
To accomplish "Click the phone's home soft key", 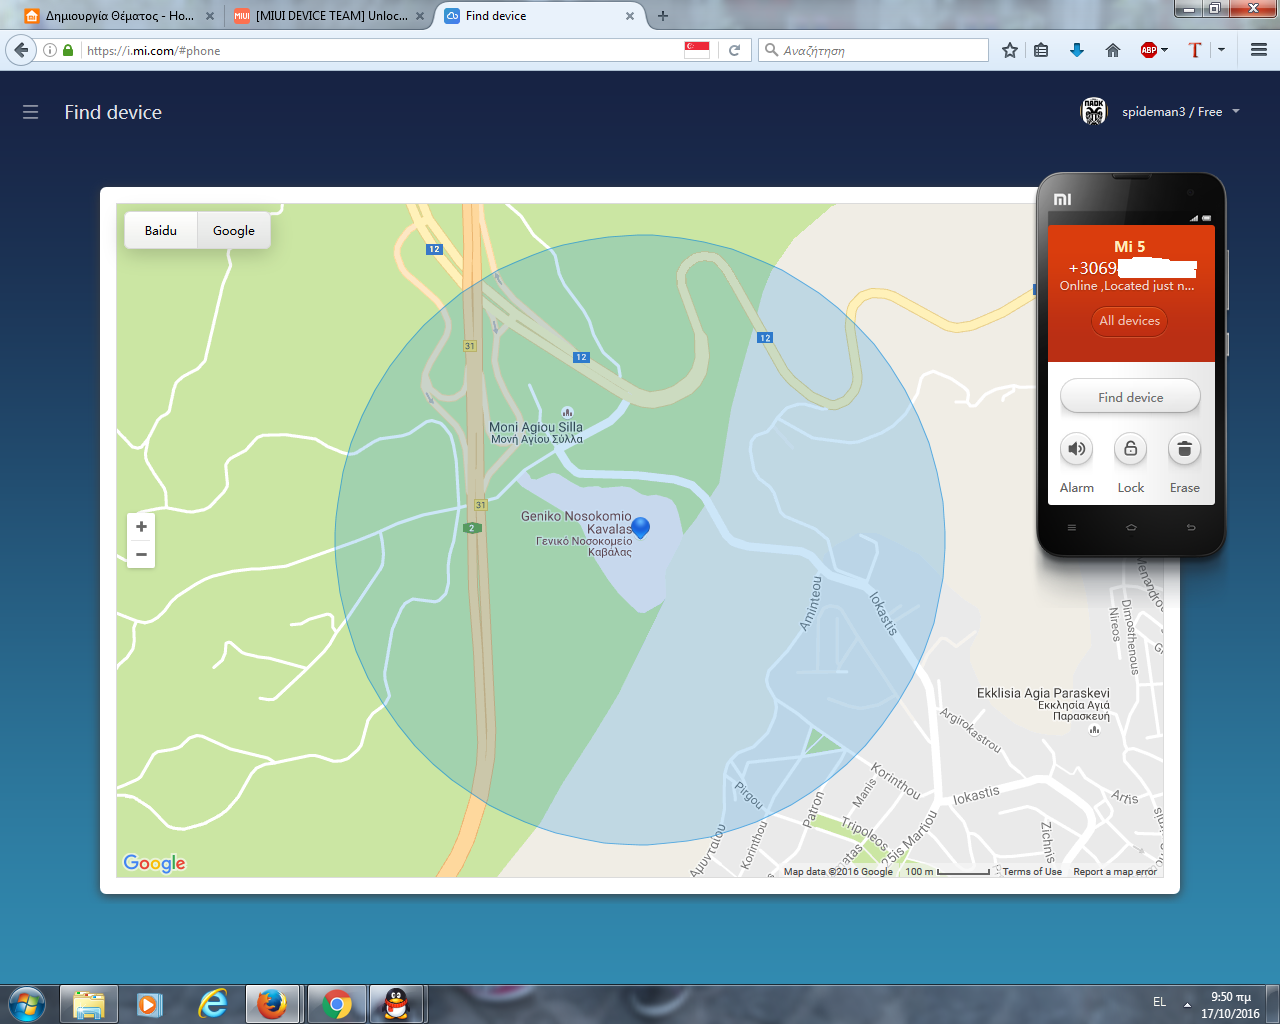I will 1131,527.
